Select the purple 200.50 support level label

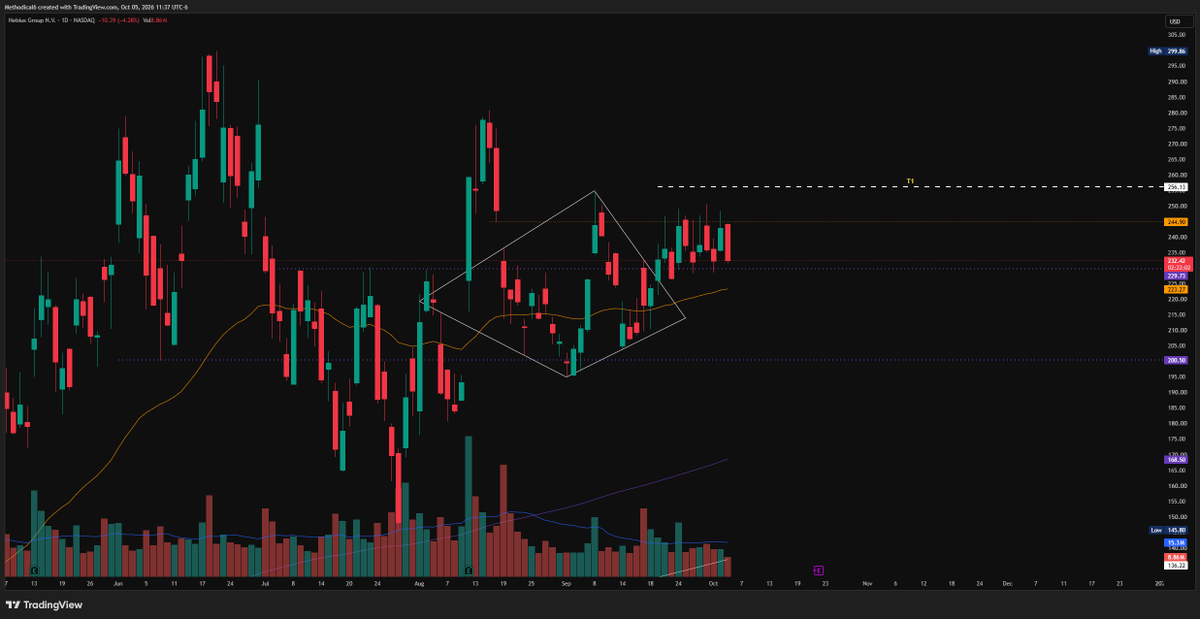(1176, 360)
